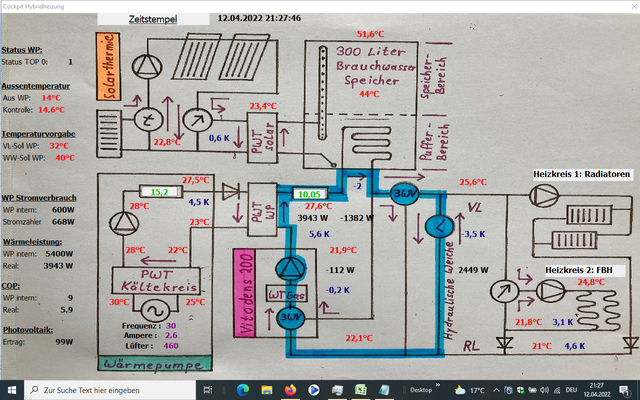Click the WW-Soll WP value 40°C

click(x=65, y=158)
